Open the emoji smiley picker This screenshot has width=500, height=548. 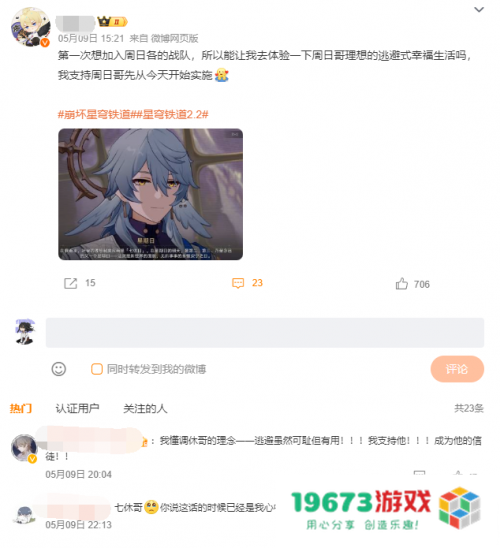point(59,369)
